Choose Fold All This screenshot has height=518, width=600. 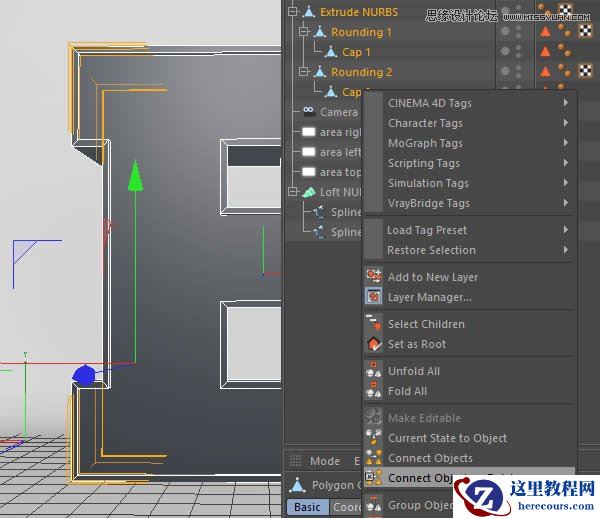(469, 391)
